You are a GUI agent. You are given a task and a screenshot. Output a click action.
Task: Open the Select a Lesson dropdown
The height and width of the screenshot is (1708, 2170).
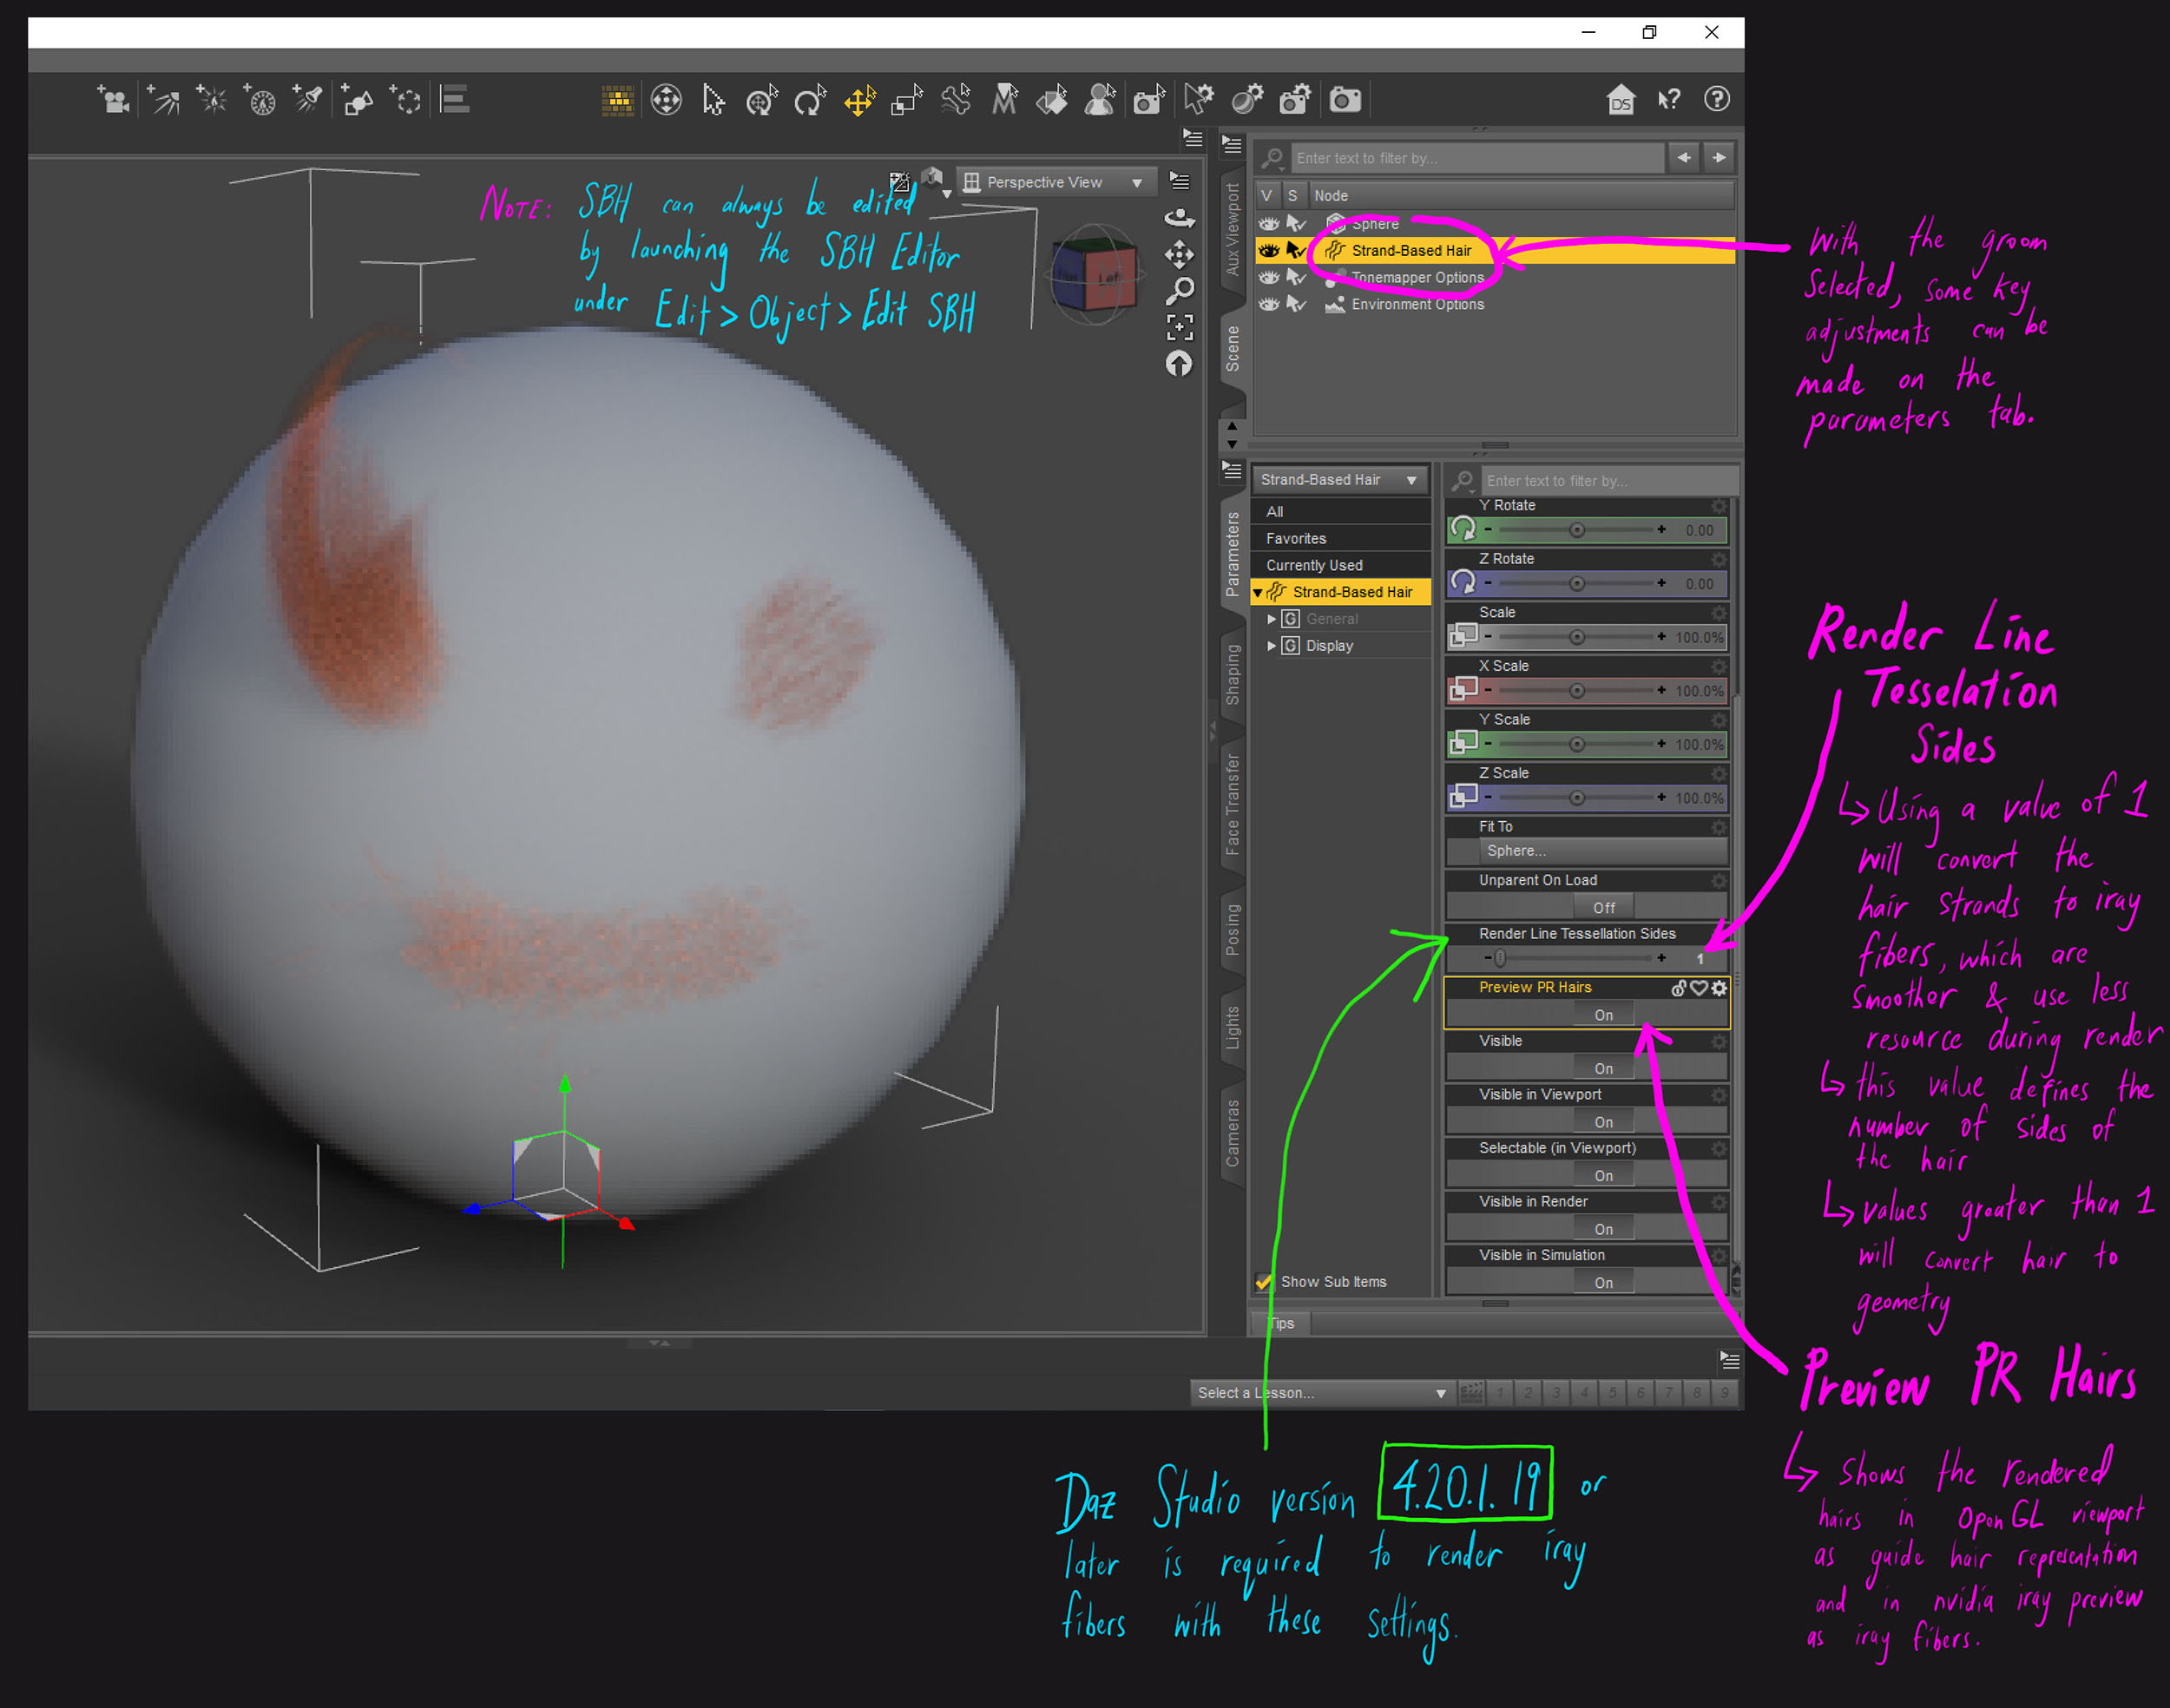pos(1320,1393)
